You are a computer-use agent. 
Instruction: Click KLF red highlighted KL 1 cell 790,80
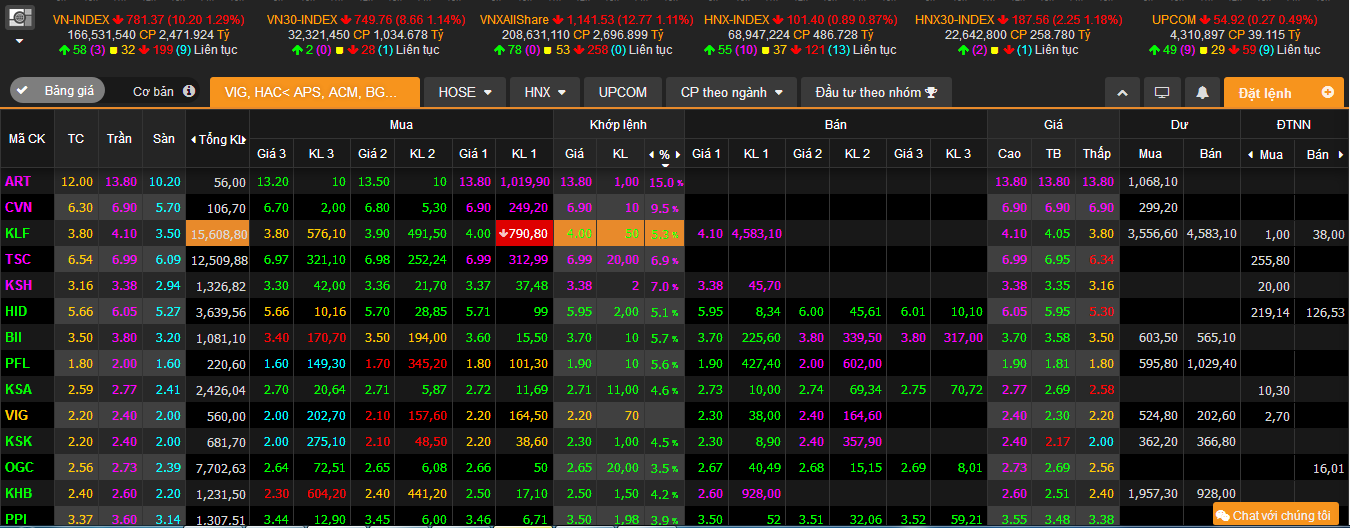pos(524,233)
